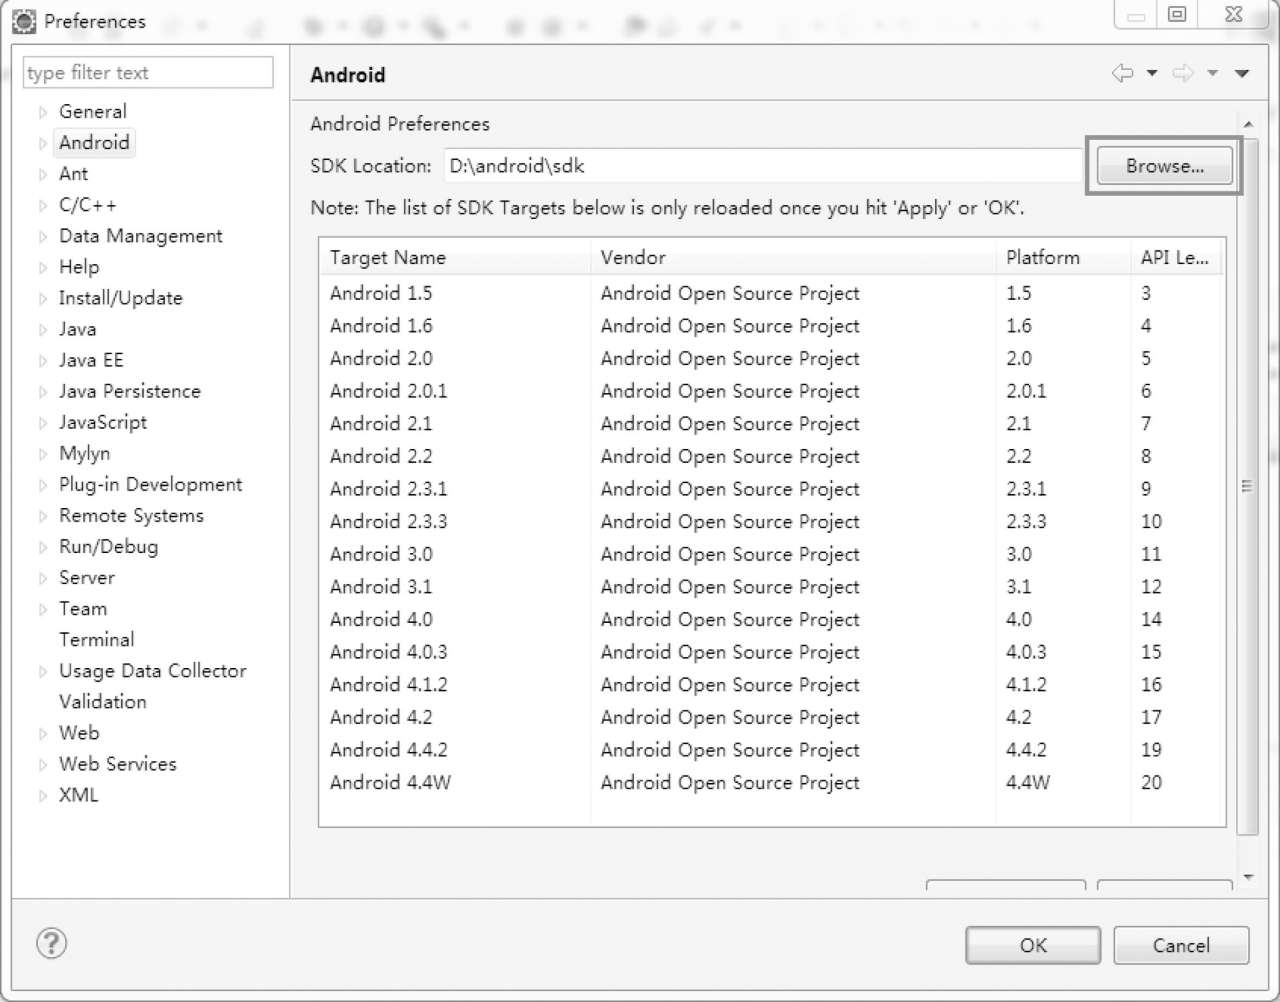Select Java EE preferences category
The image size is (1280, 1002).
click(x=91, y=359)
